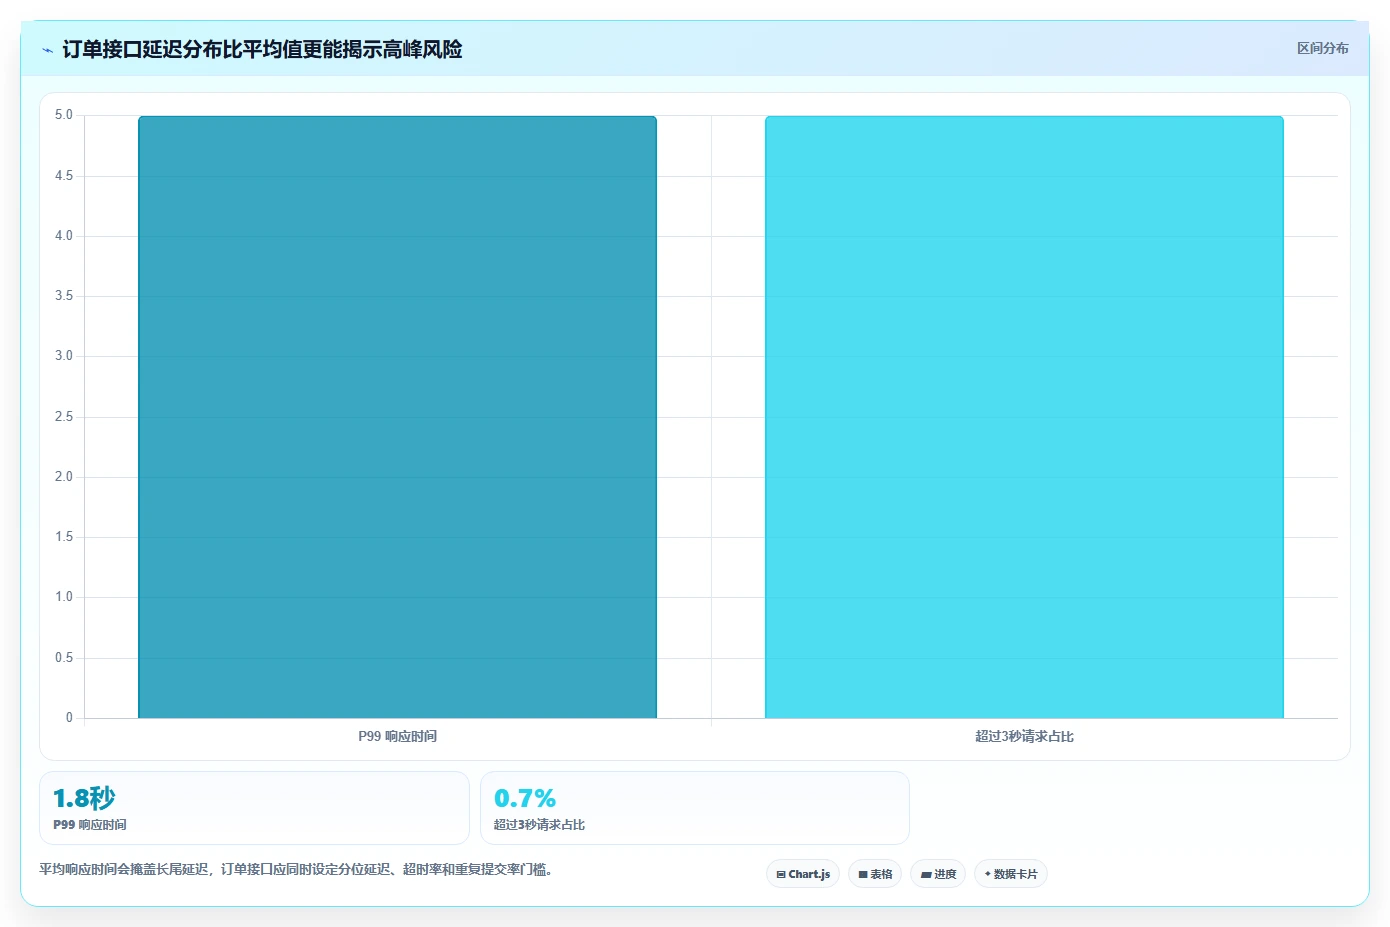
Task: Click the P99 响应时间 x-axis label
Action: coord(397,736)
